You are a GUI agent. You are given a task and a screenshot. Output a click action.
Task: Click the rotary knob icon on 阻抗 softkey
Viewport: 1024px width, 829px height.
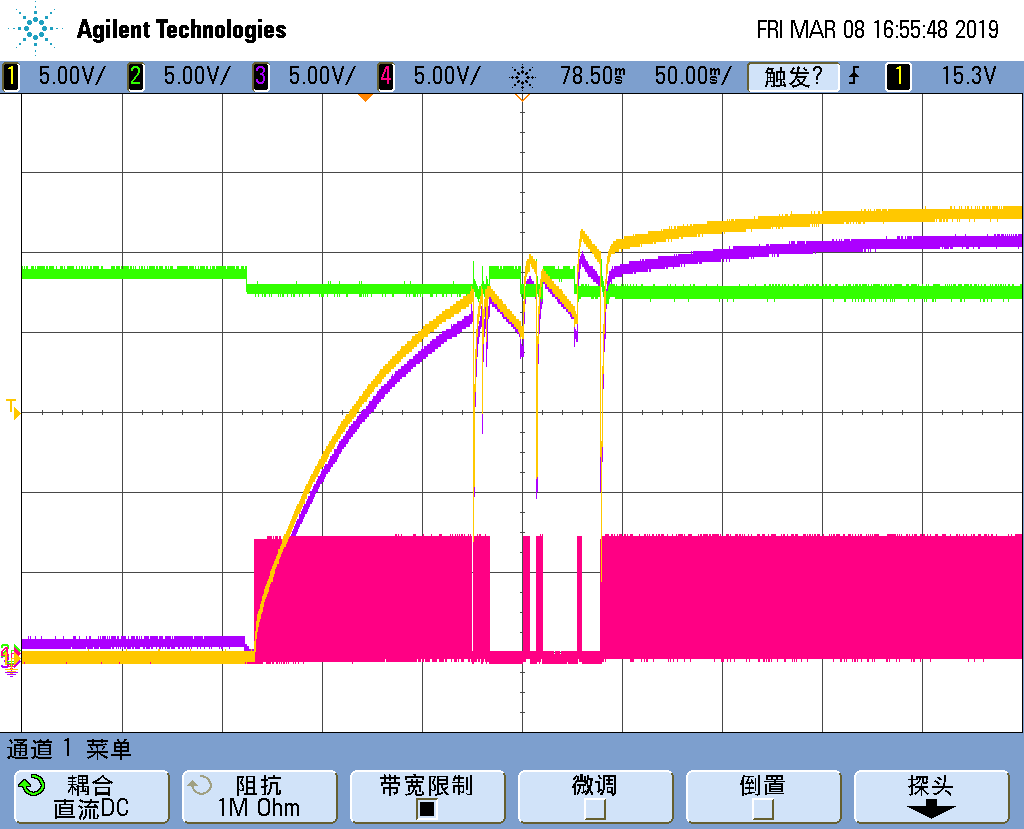click(x=200, y=785)
